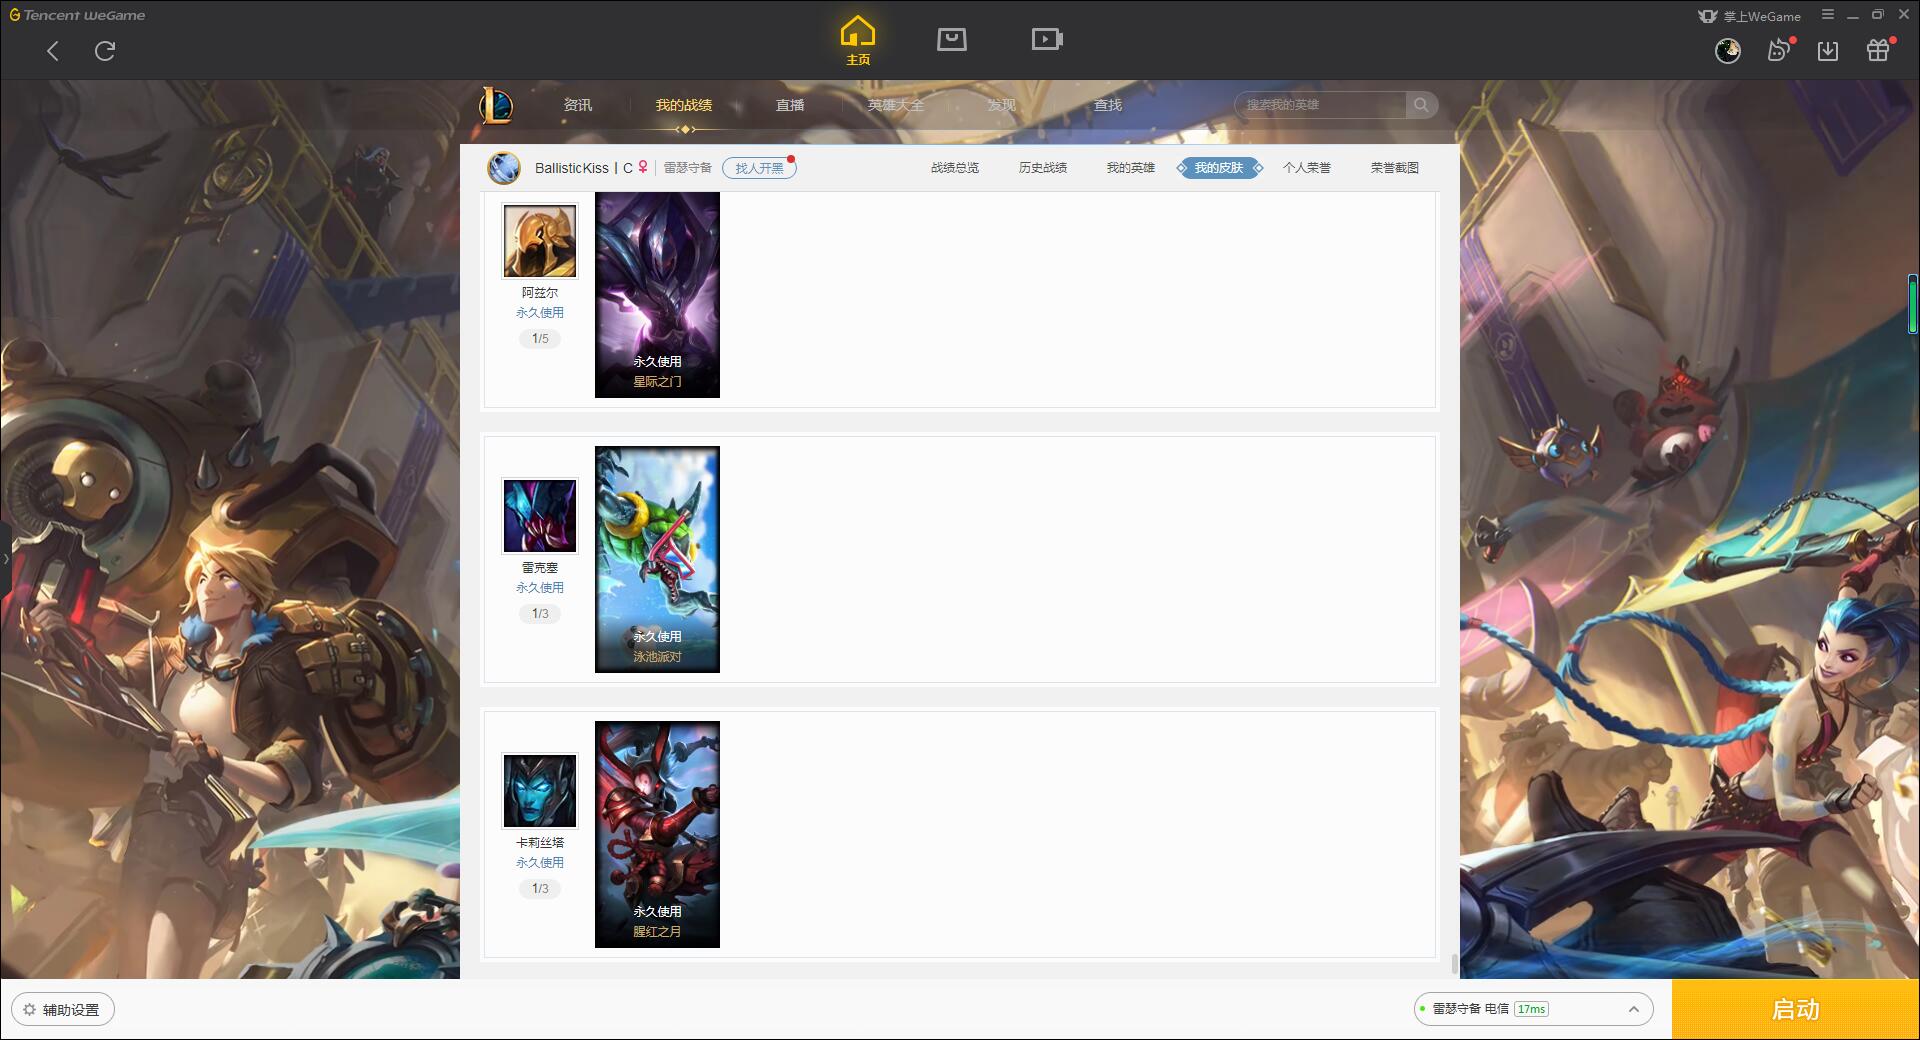Image resolution: width=1920 pixels, height=1040 pixels.
Task: Open the video live icon in the top bar
Action: [x=1047, y=39]
